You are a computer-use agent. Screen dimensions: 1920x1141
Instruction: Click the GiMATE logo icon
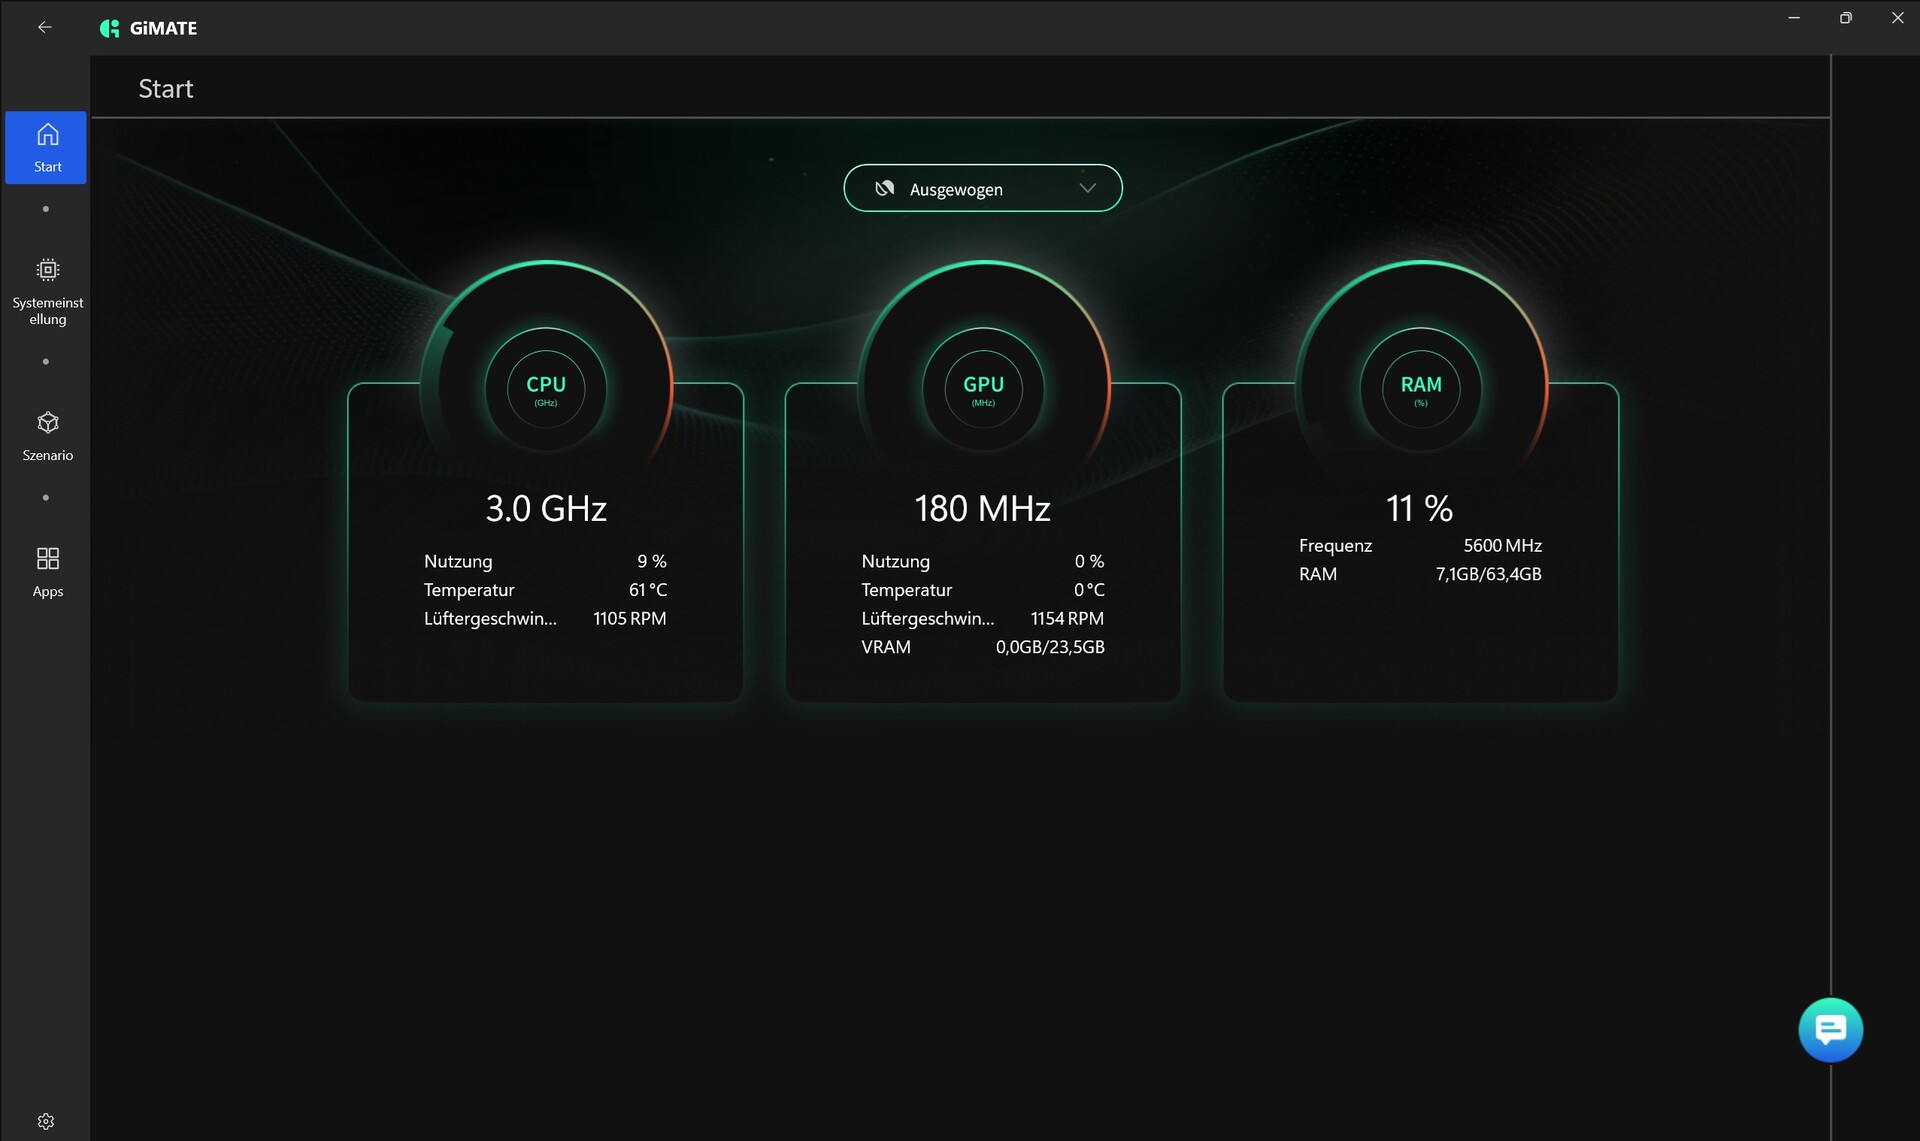point(109,28)
